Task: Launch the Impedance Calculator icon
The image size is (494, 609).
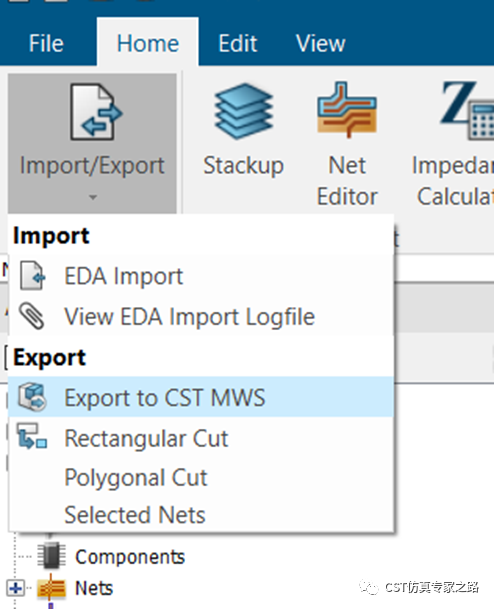Action: pyautogui.click(x=467, y=110)
